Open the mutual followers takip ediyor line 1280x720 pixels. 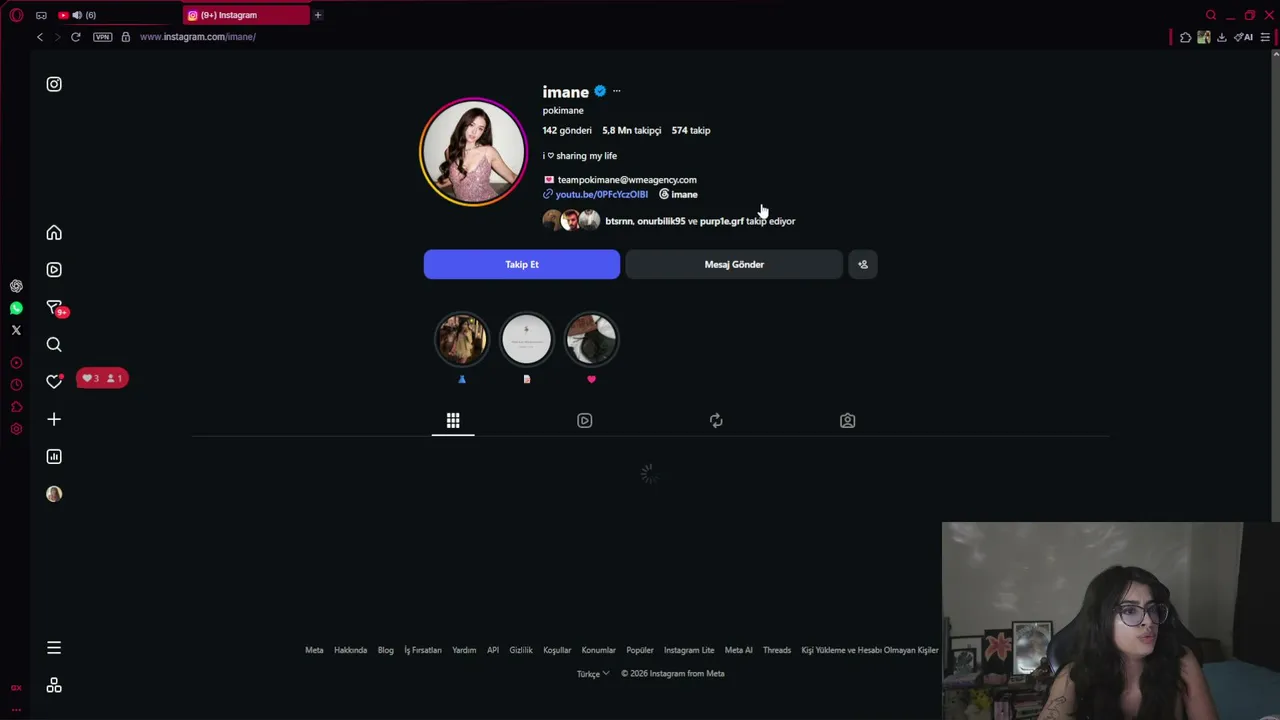click(x=700, y=221)
